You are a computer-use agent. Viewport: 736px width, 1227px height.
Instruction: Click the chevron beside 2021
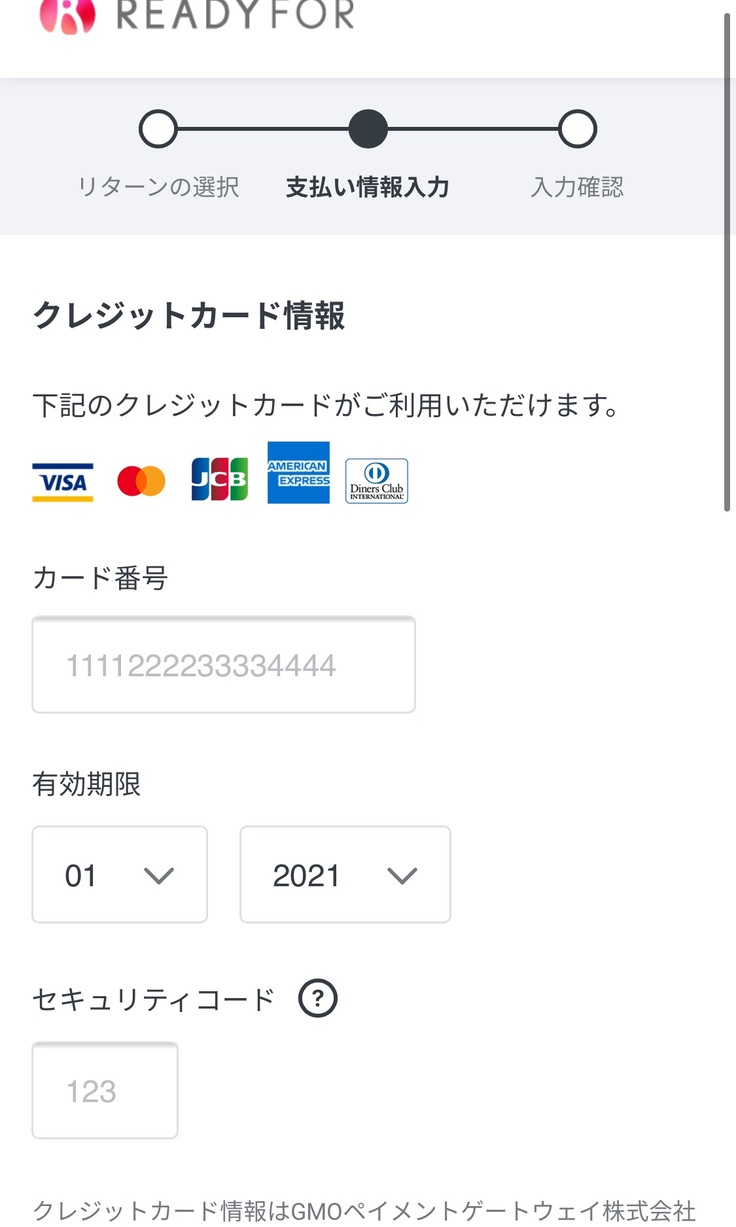pos(402,876)
